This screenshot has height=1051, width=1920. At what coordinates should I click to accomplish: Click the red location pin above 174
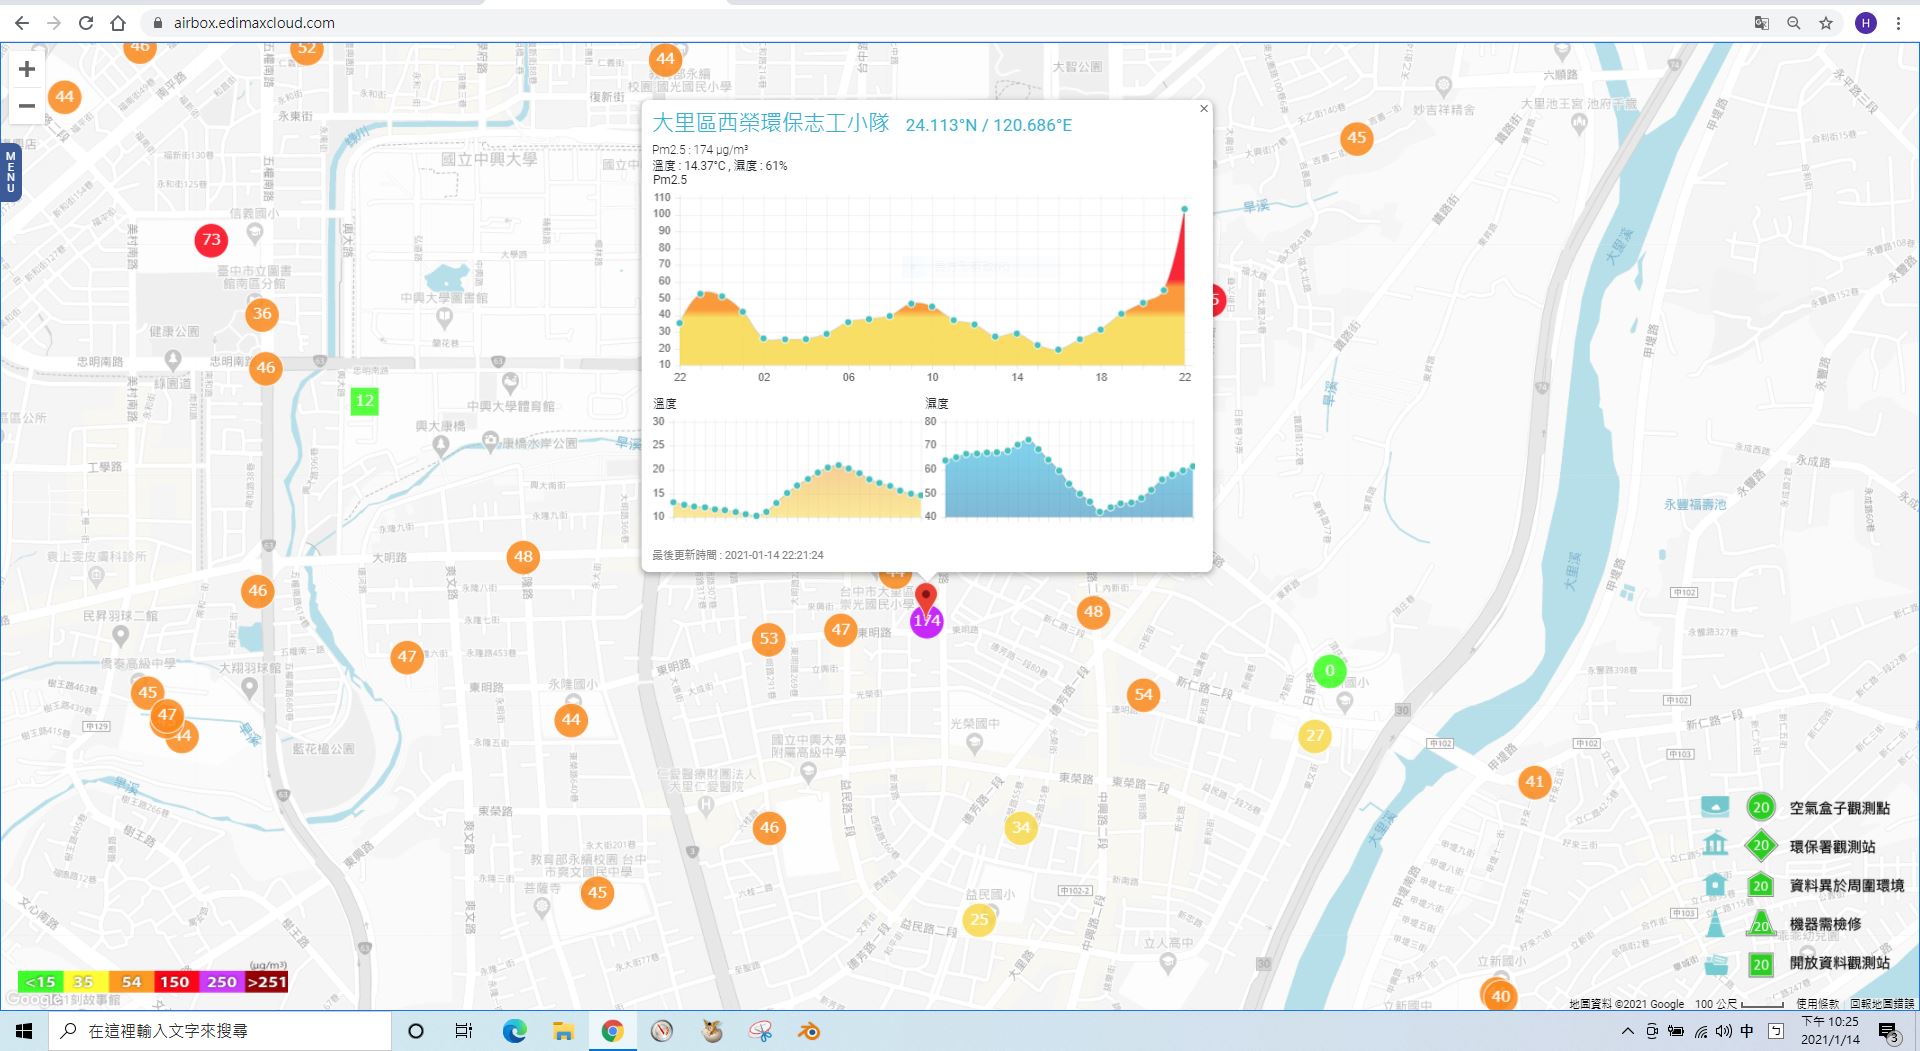pyautogui.click(x=926, y=596)
